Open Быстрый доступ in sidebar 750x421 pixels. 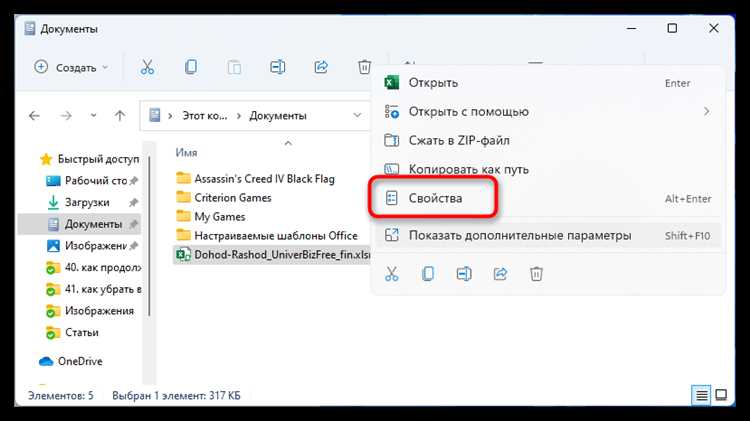click(89, 159)
